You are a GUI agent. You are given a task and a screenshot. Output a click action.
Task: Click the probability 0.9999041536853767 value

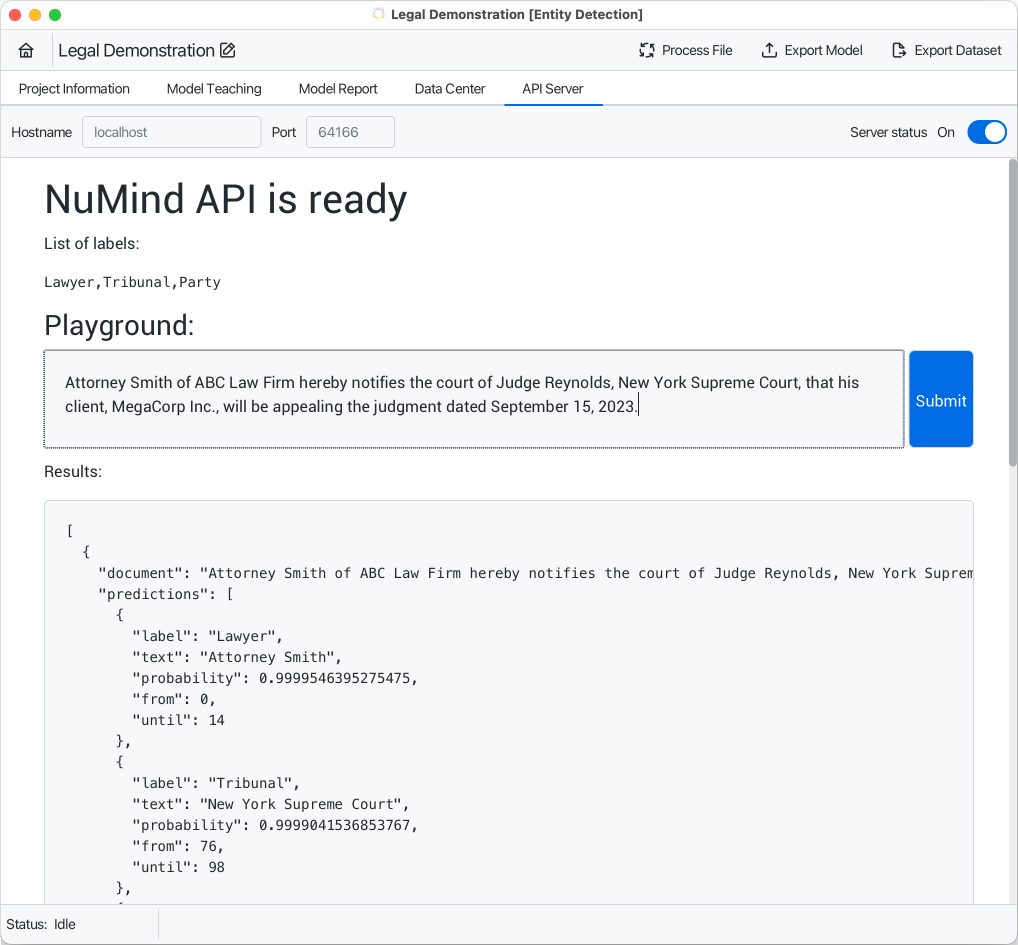(x=334, y=825)
